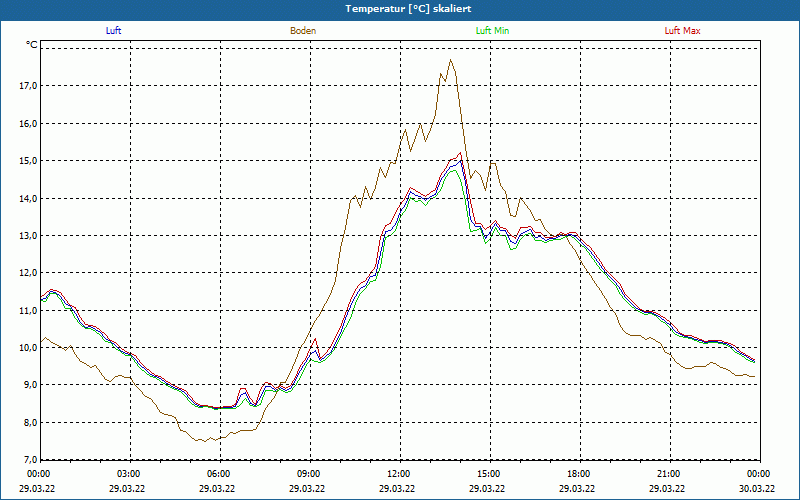The image size is (800, 500).
Task: Click the '8,0' y-axis value
Action: pyautogui.click(x=30, y=422)
